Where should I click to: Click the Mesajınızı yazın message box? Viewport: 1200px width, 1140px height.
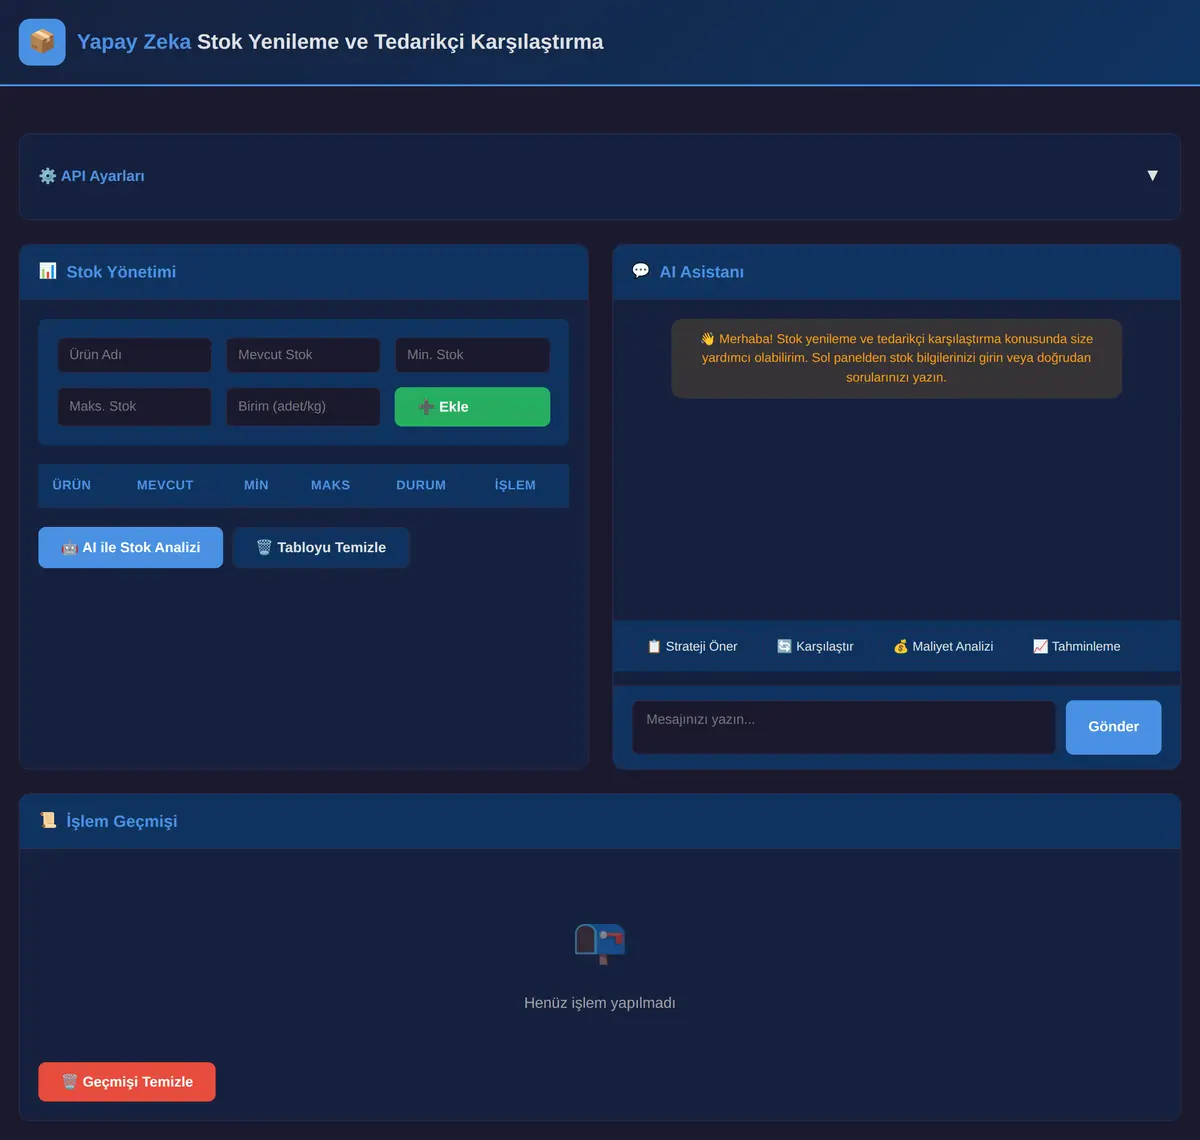coord(844,727)
